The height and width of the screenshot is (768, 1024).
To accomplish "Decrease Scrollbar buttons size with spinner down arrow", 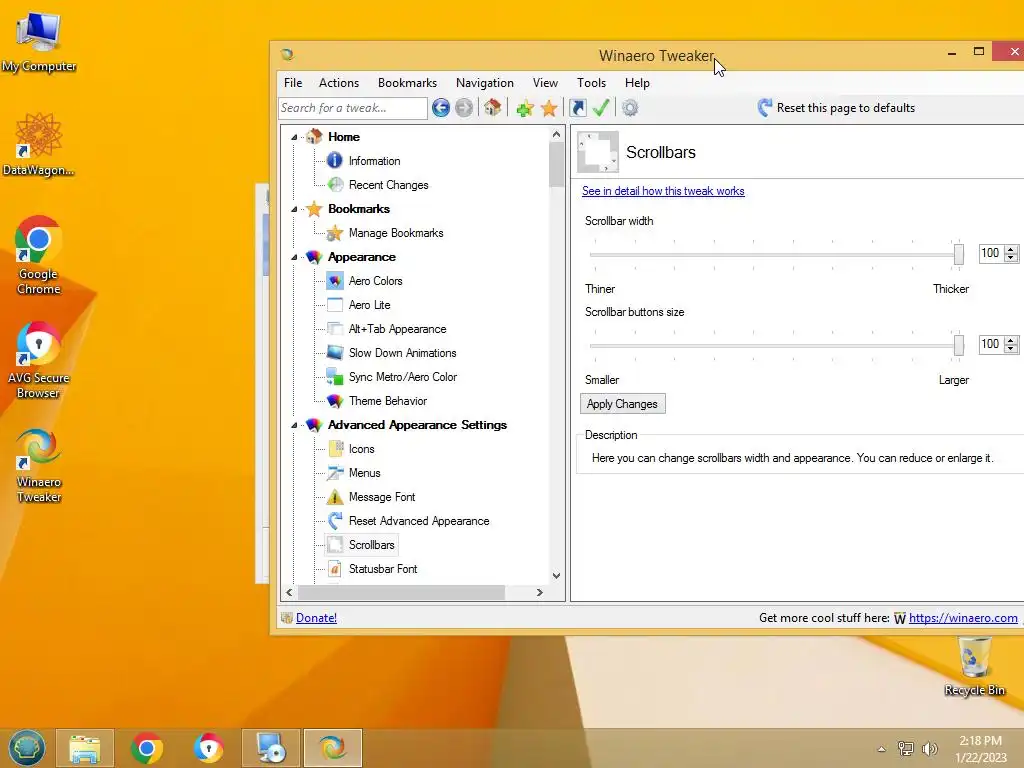I will pyautogui.click(x=1011, y=348).
